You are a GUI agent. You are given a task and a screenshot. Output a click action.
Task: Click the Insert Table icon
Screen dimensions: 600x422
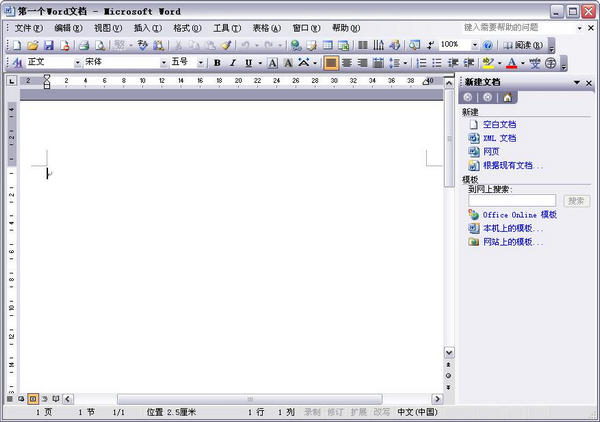[x=328, y=46]
